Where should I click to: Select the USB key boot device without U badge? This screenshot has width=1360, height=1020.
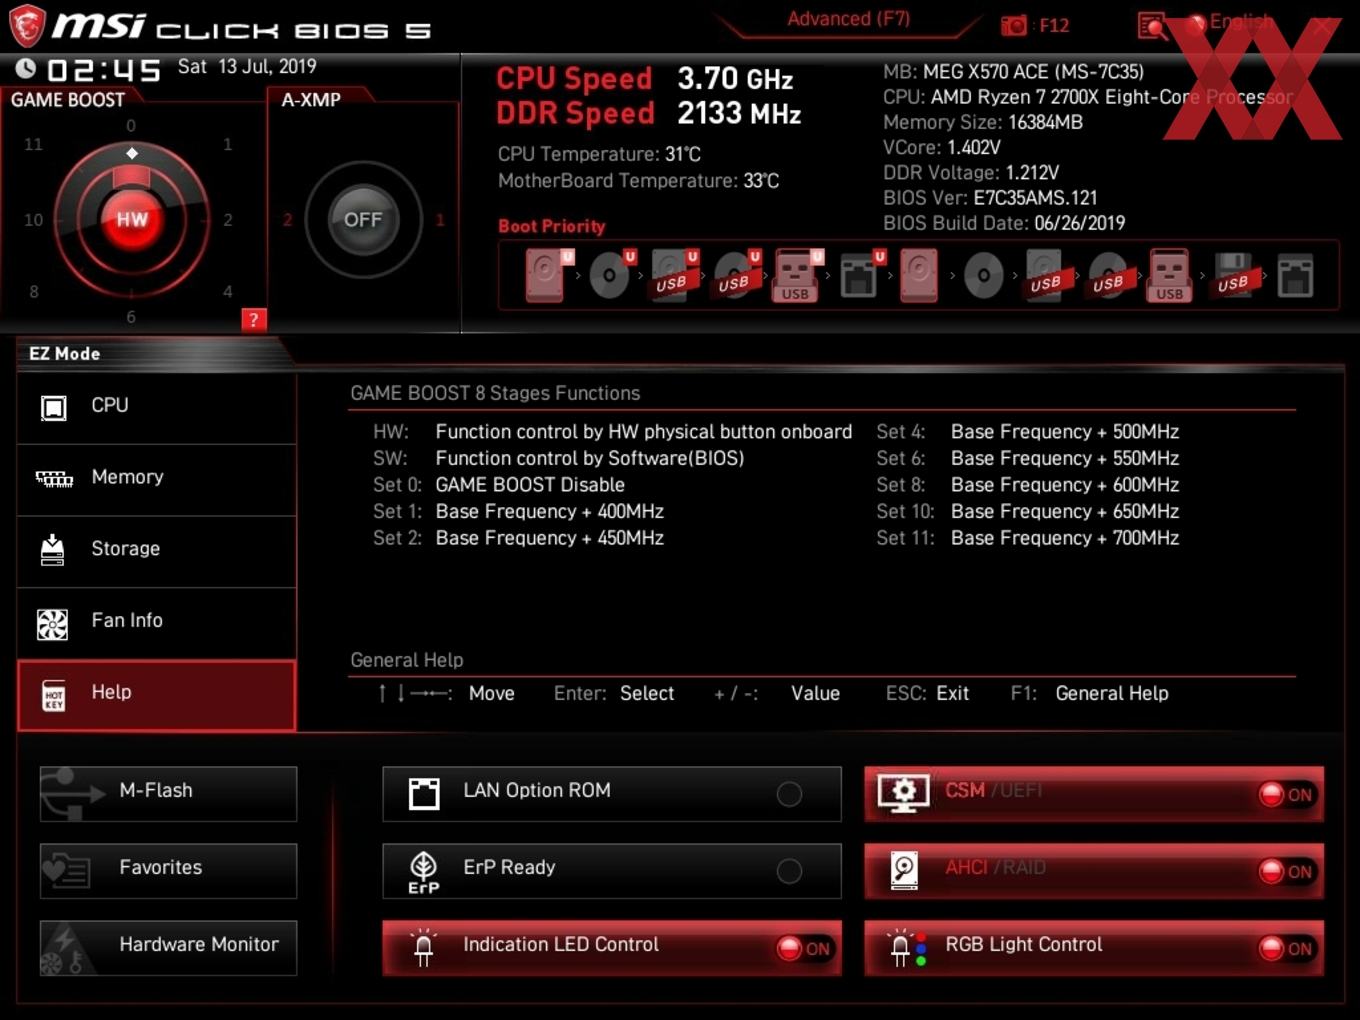1170,275
